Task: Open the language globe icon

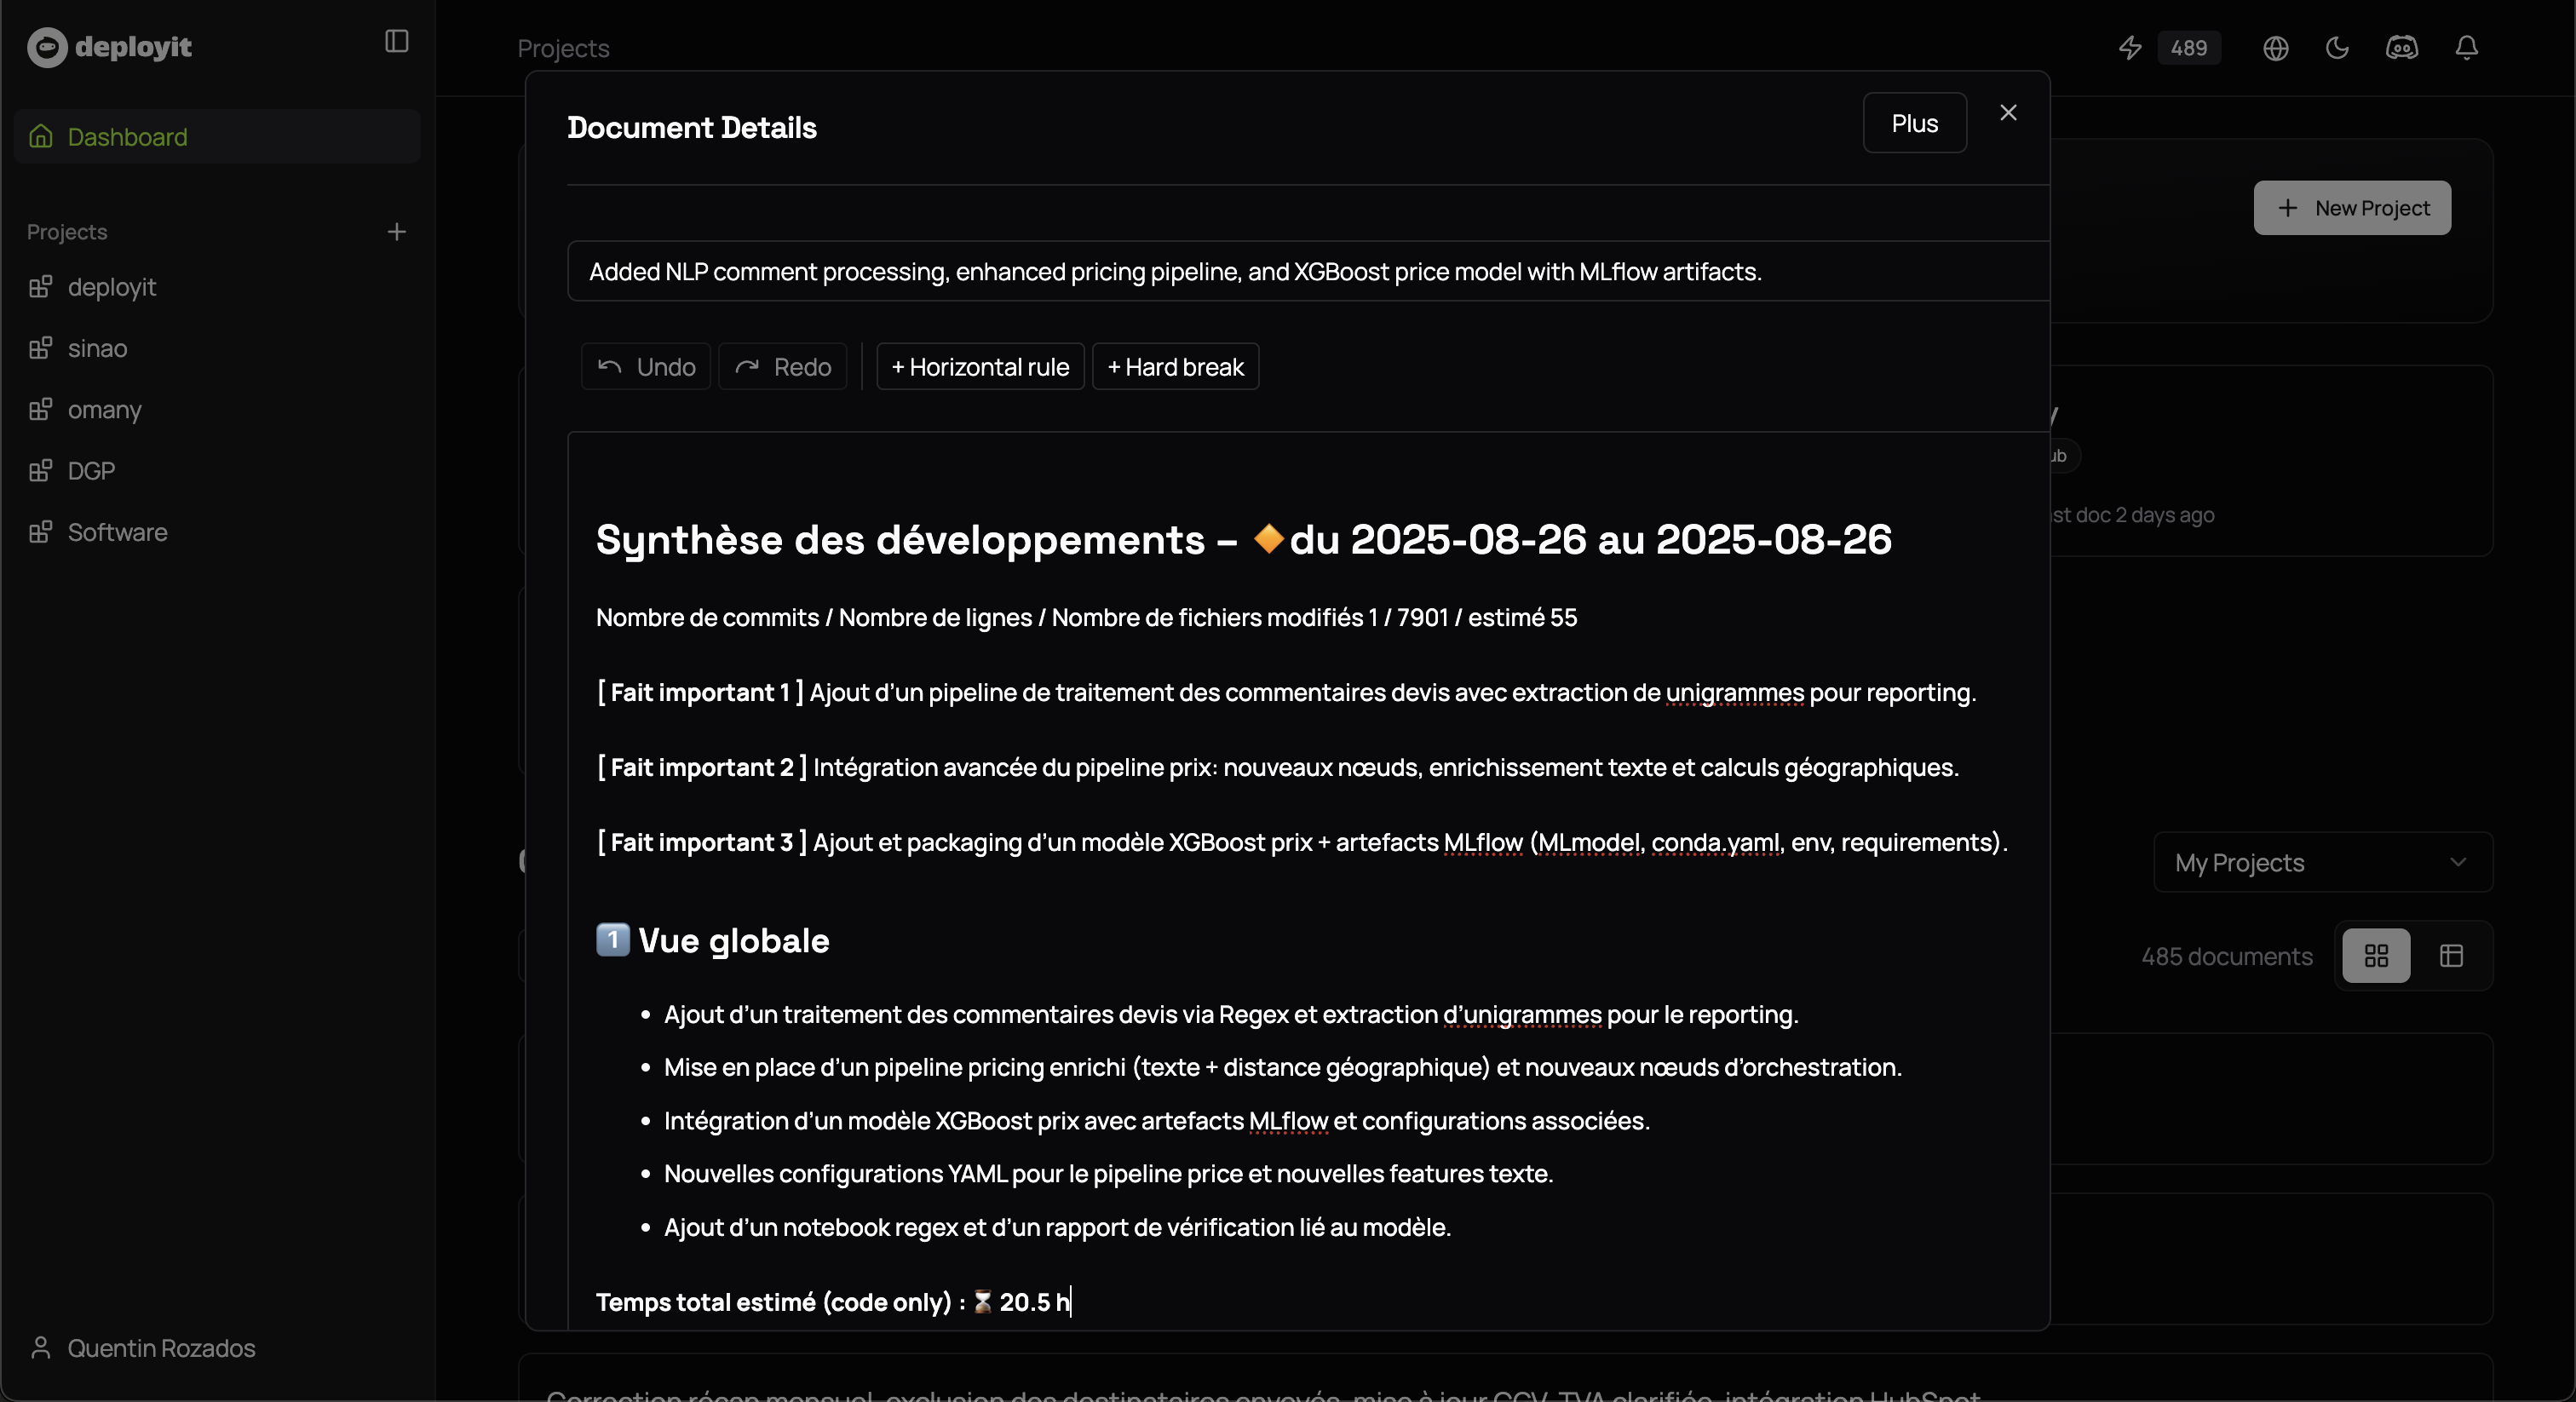Action: [2276, 48]
